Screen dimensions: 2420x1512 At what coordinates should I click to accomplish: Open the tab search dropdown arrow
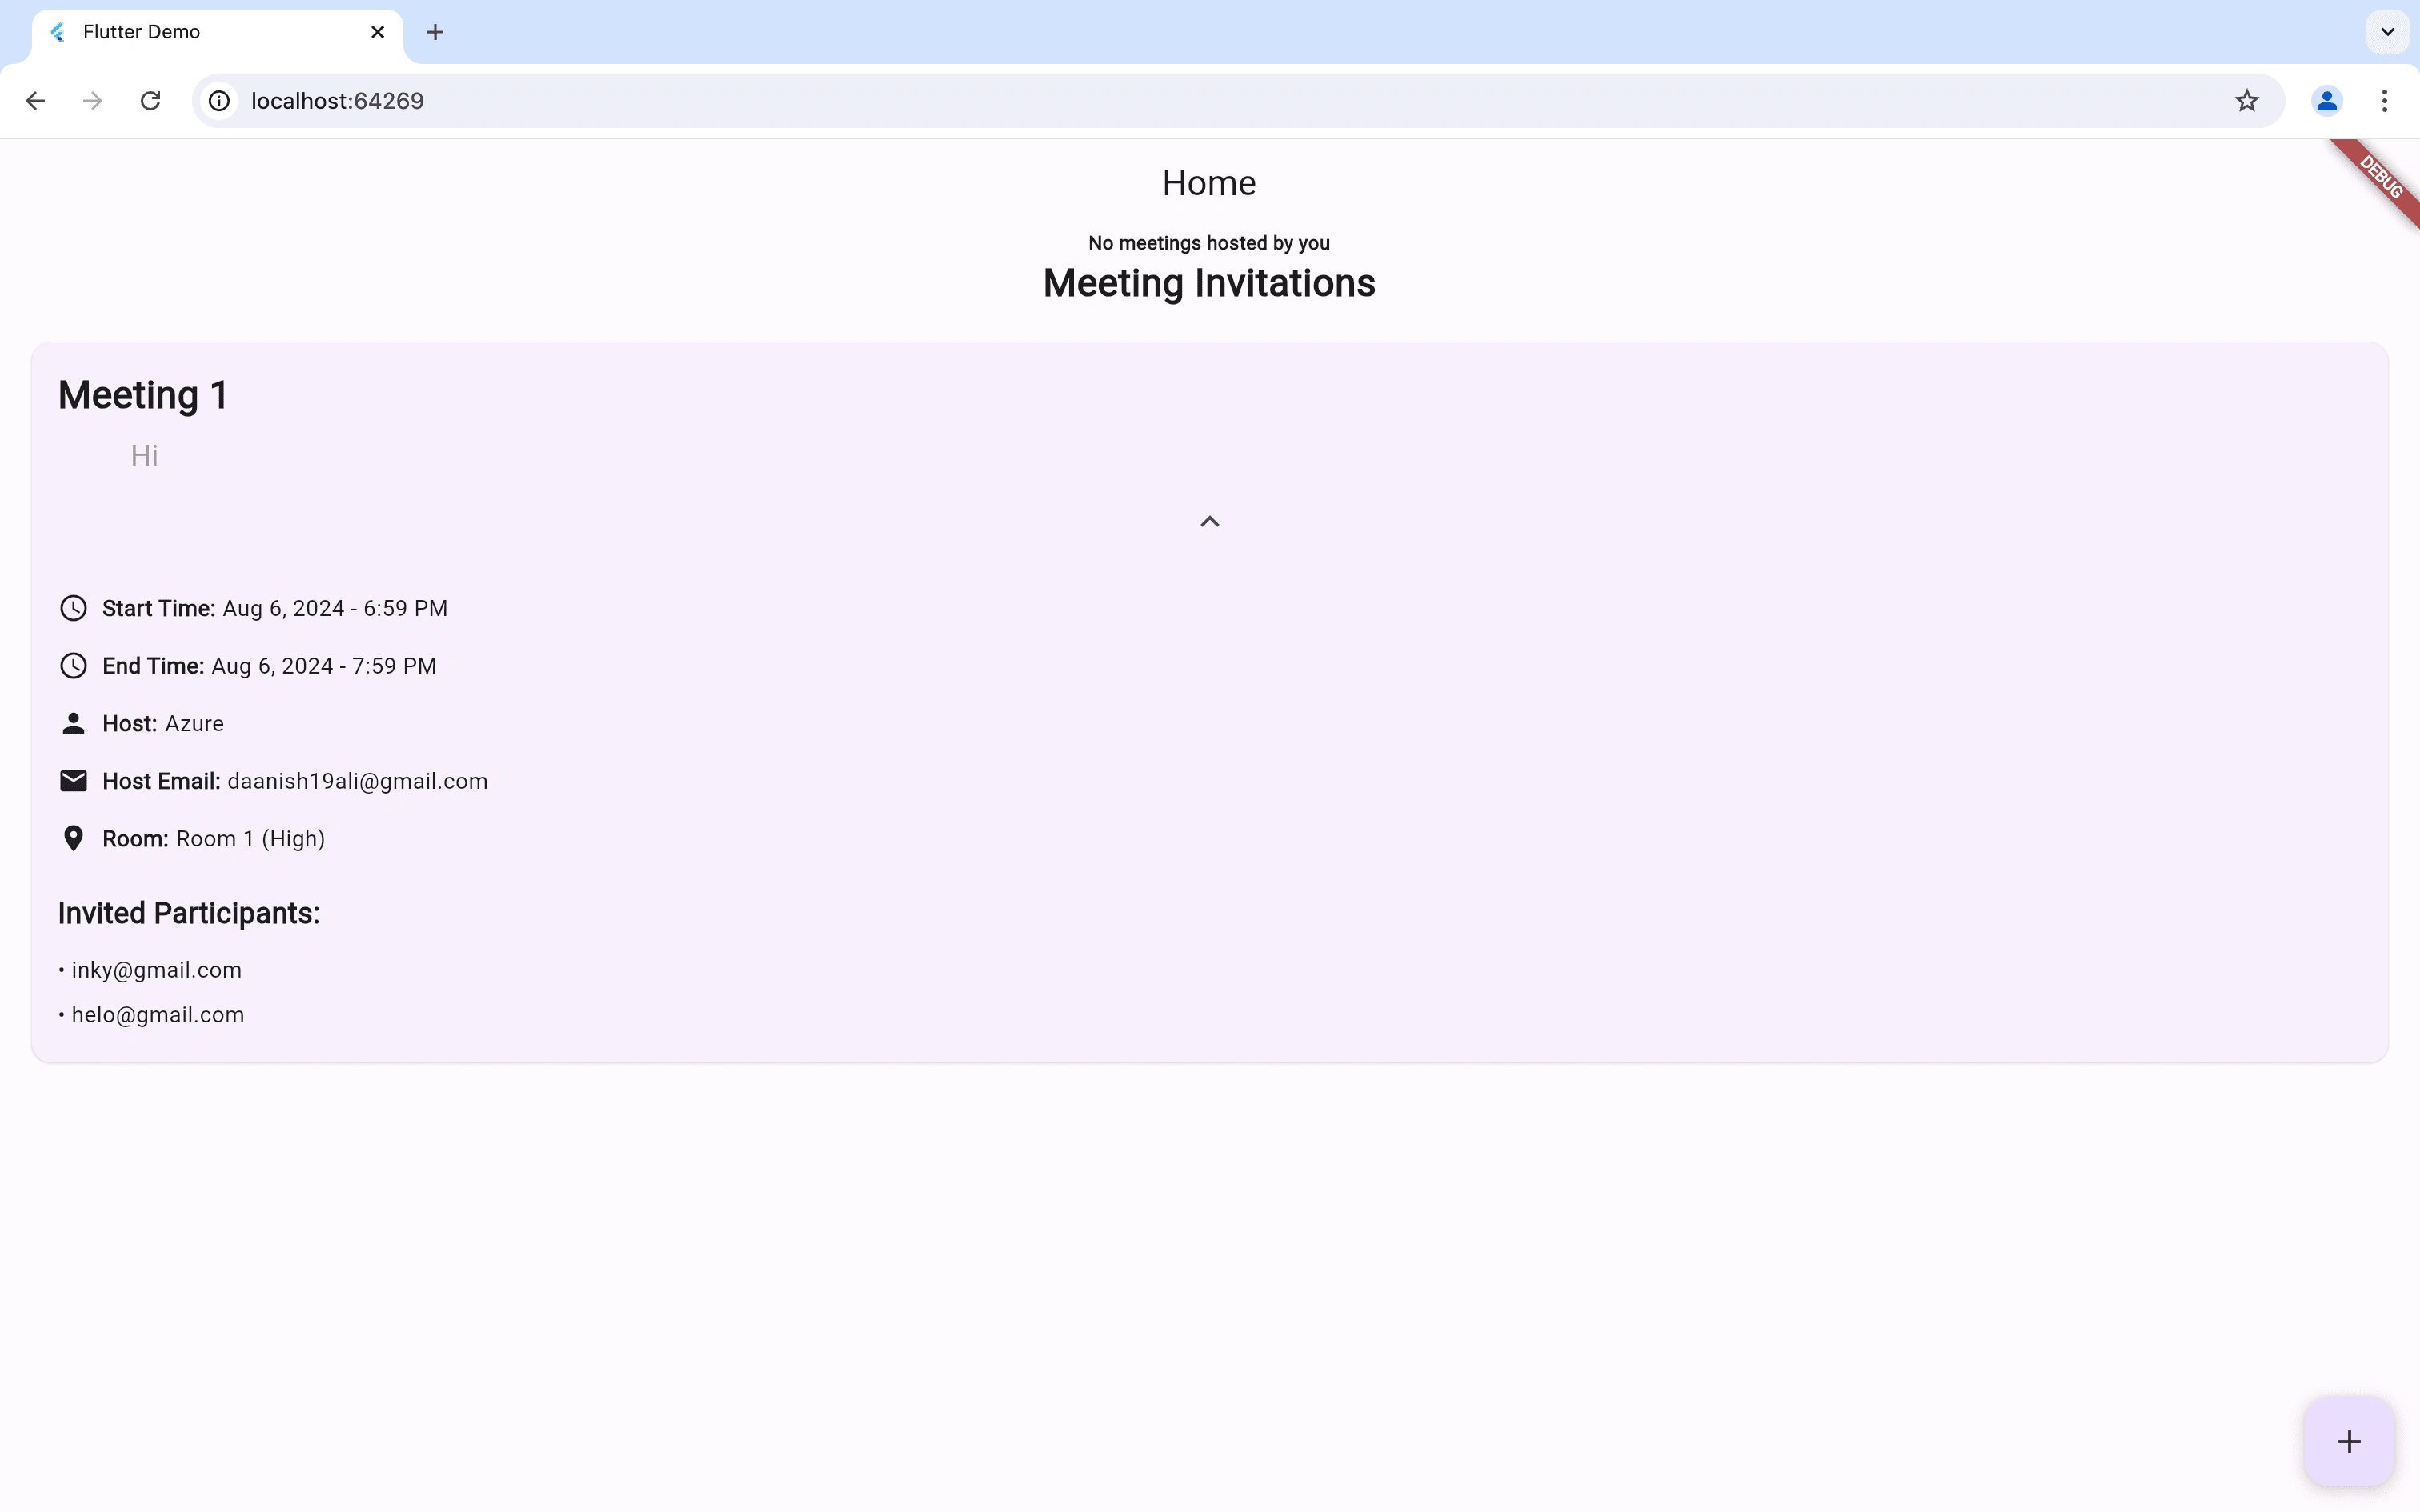(2388, 32)
